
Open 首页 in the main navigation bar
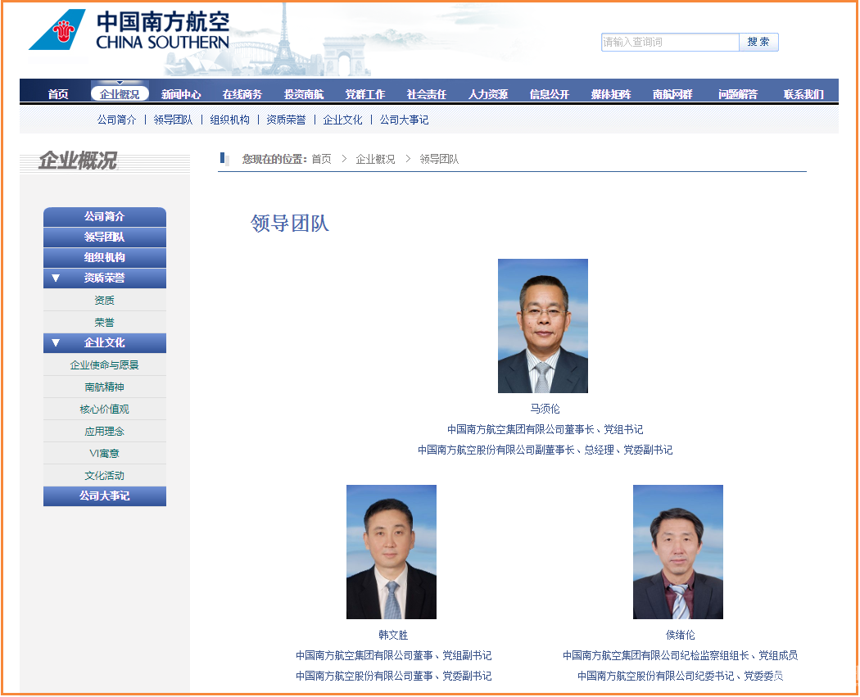[x=58, y=94]
